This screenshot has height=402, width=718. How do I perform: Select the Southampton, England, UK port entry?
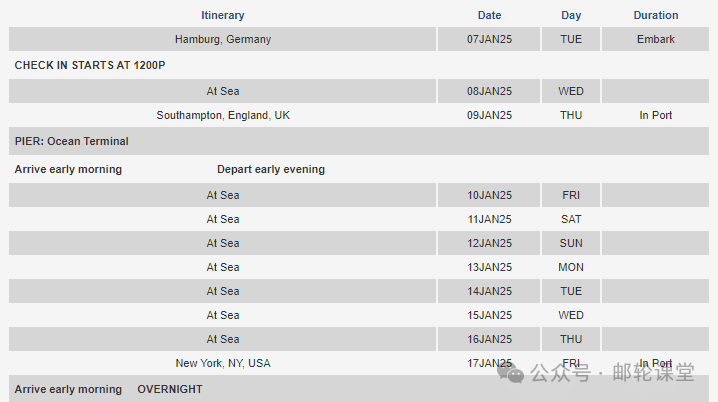222,115
